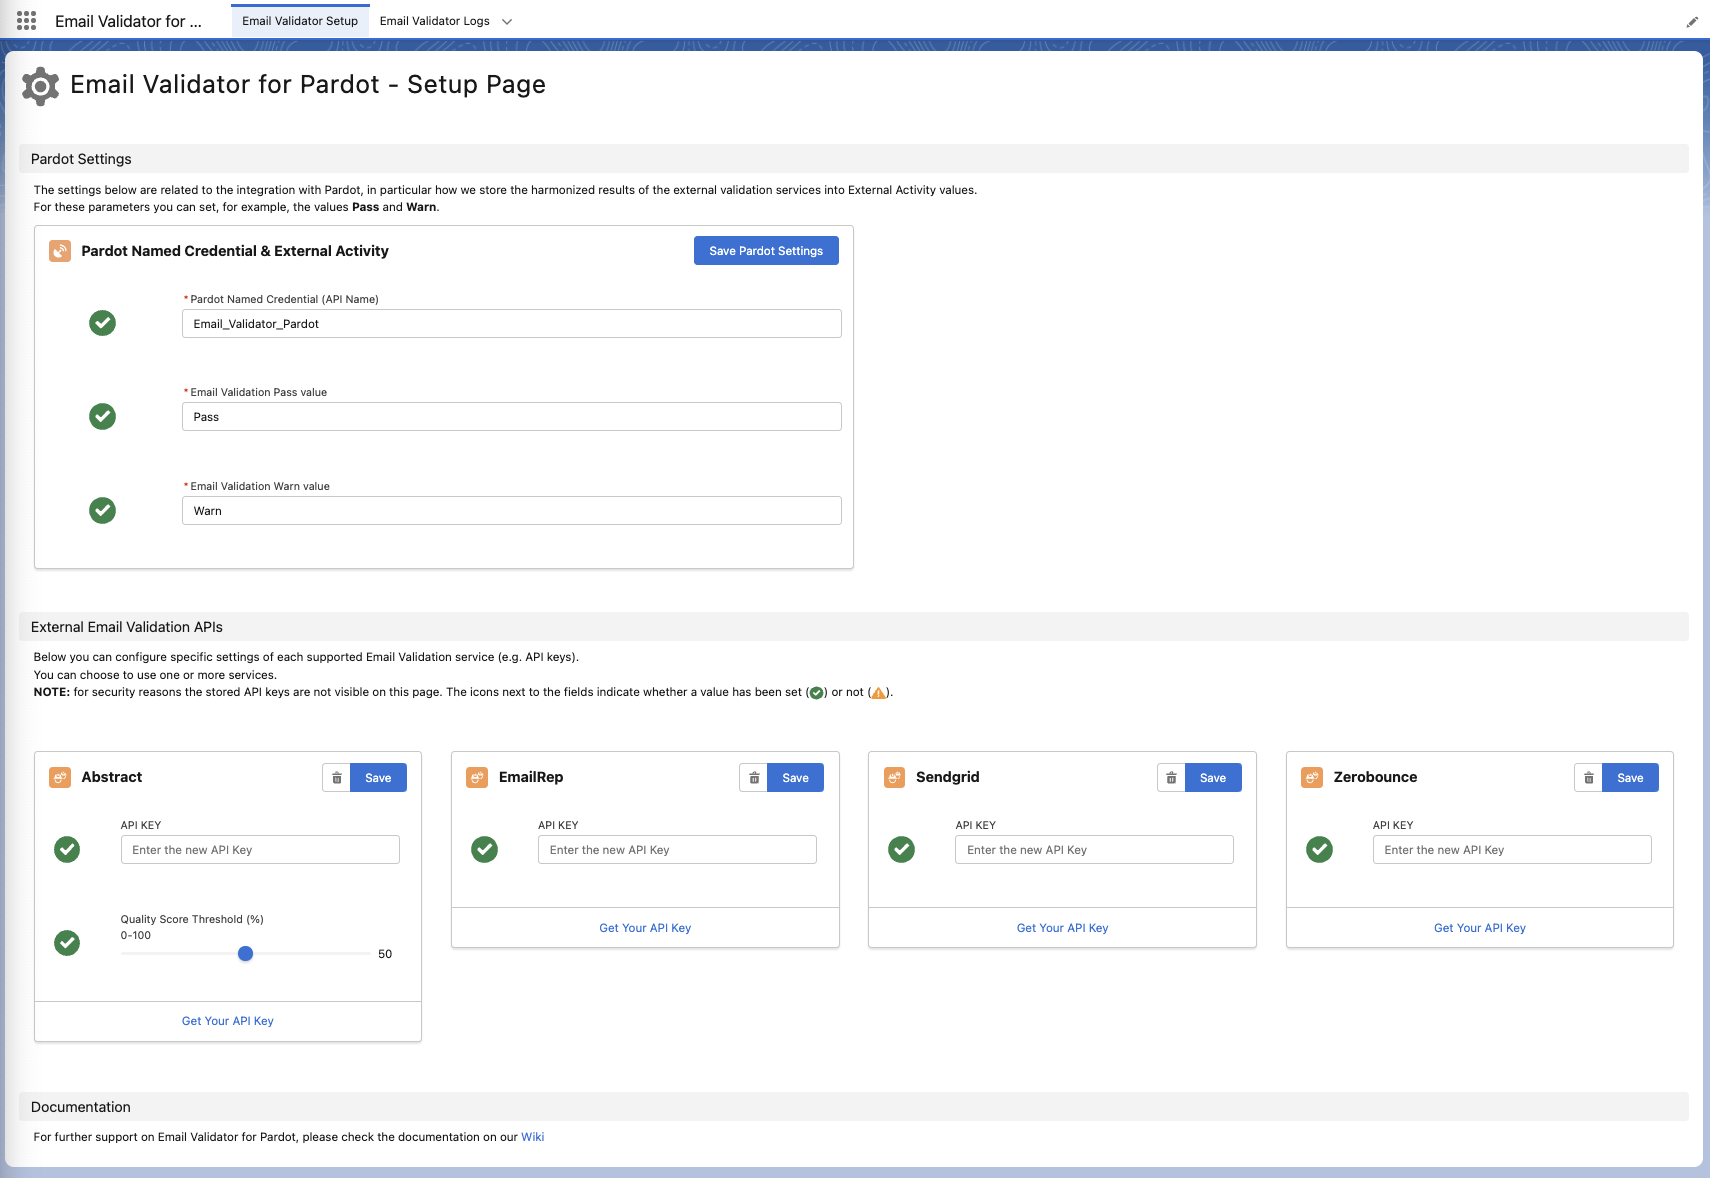The height and width of the screenshot is (1178, 1710).
Task: Delete the Sendgrid API key with trash icon
Action: [x=1171, y=778]
